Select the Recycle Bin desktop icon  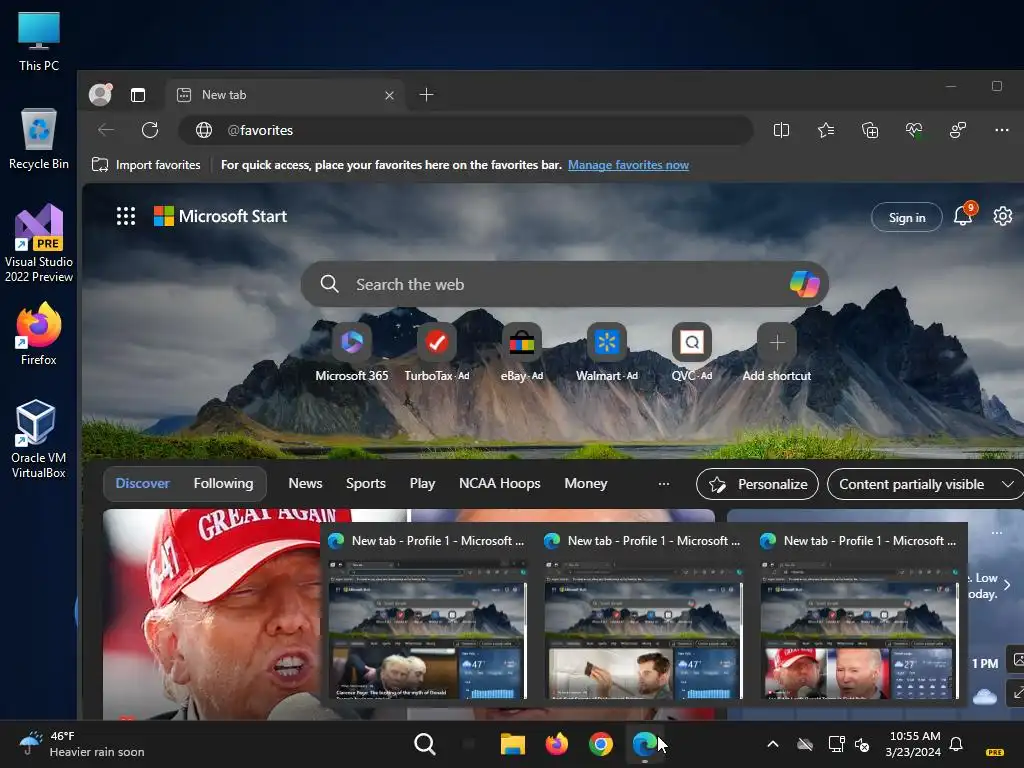tap(39, 139)
